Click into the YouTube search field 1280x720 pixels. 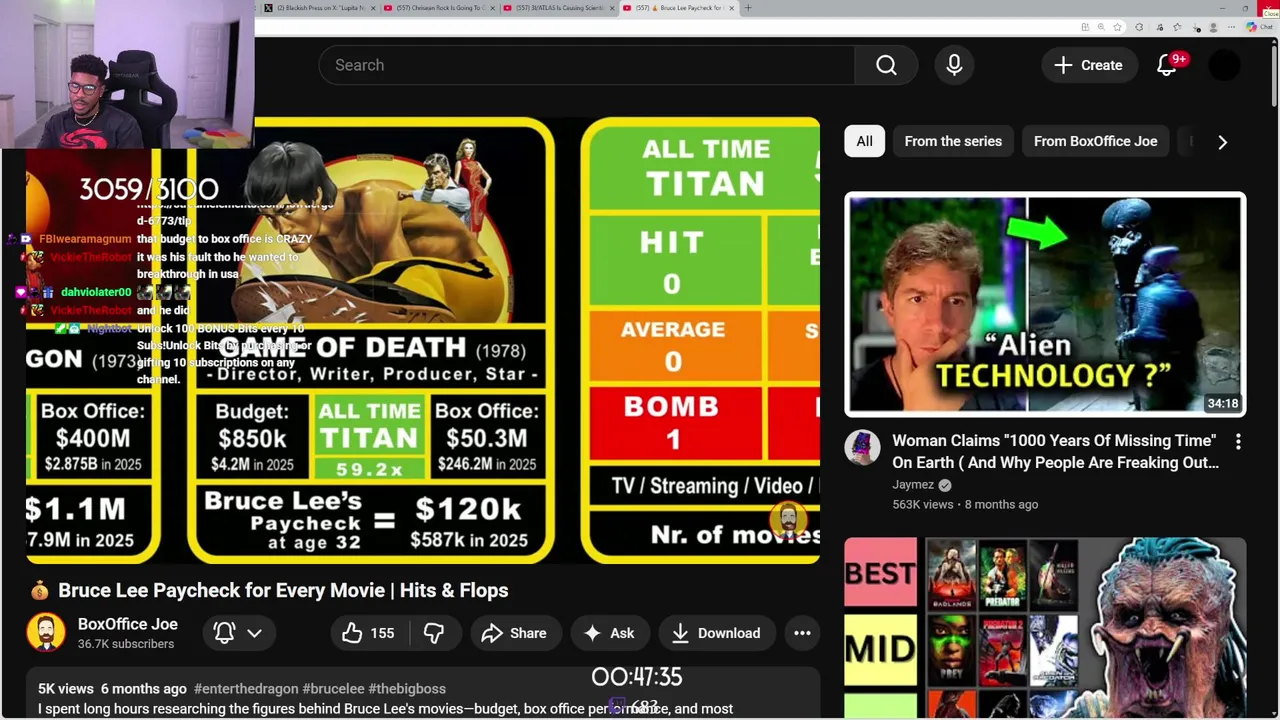587,65
